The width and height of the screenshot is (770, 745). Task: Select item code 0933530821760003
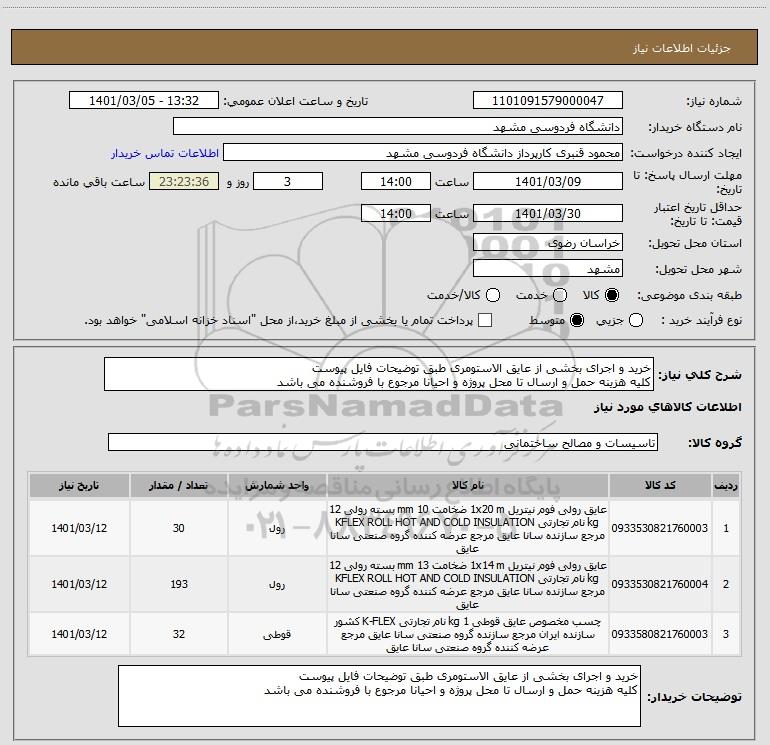(x=660, y=528)
